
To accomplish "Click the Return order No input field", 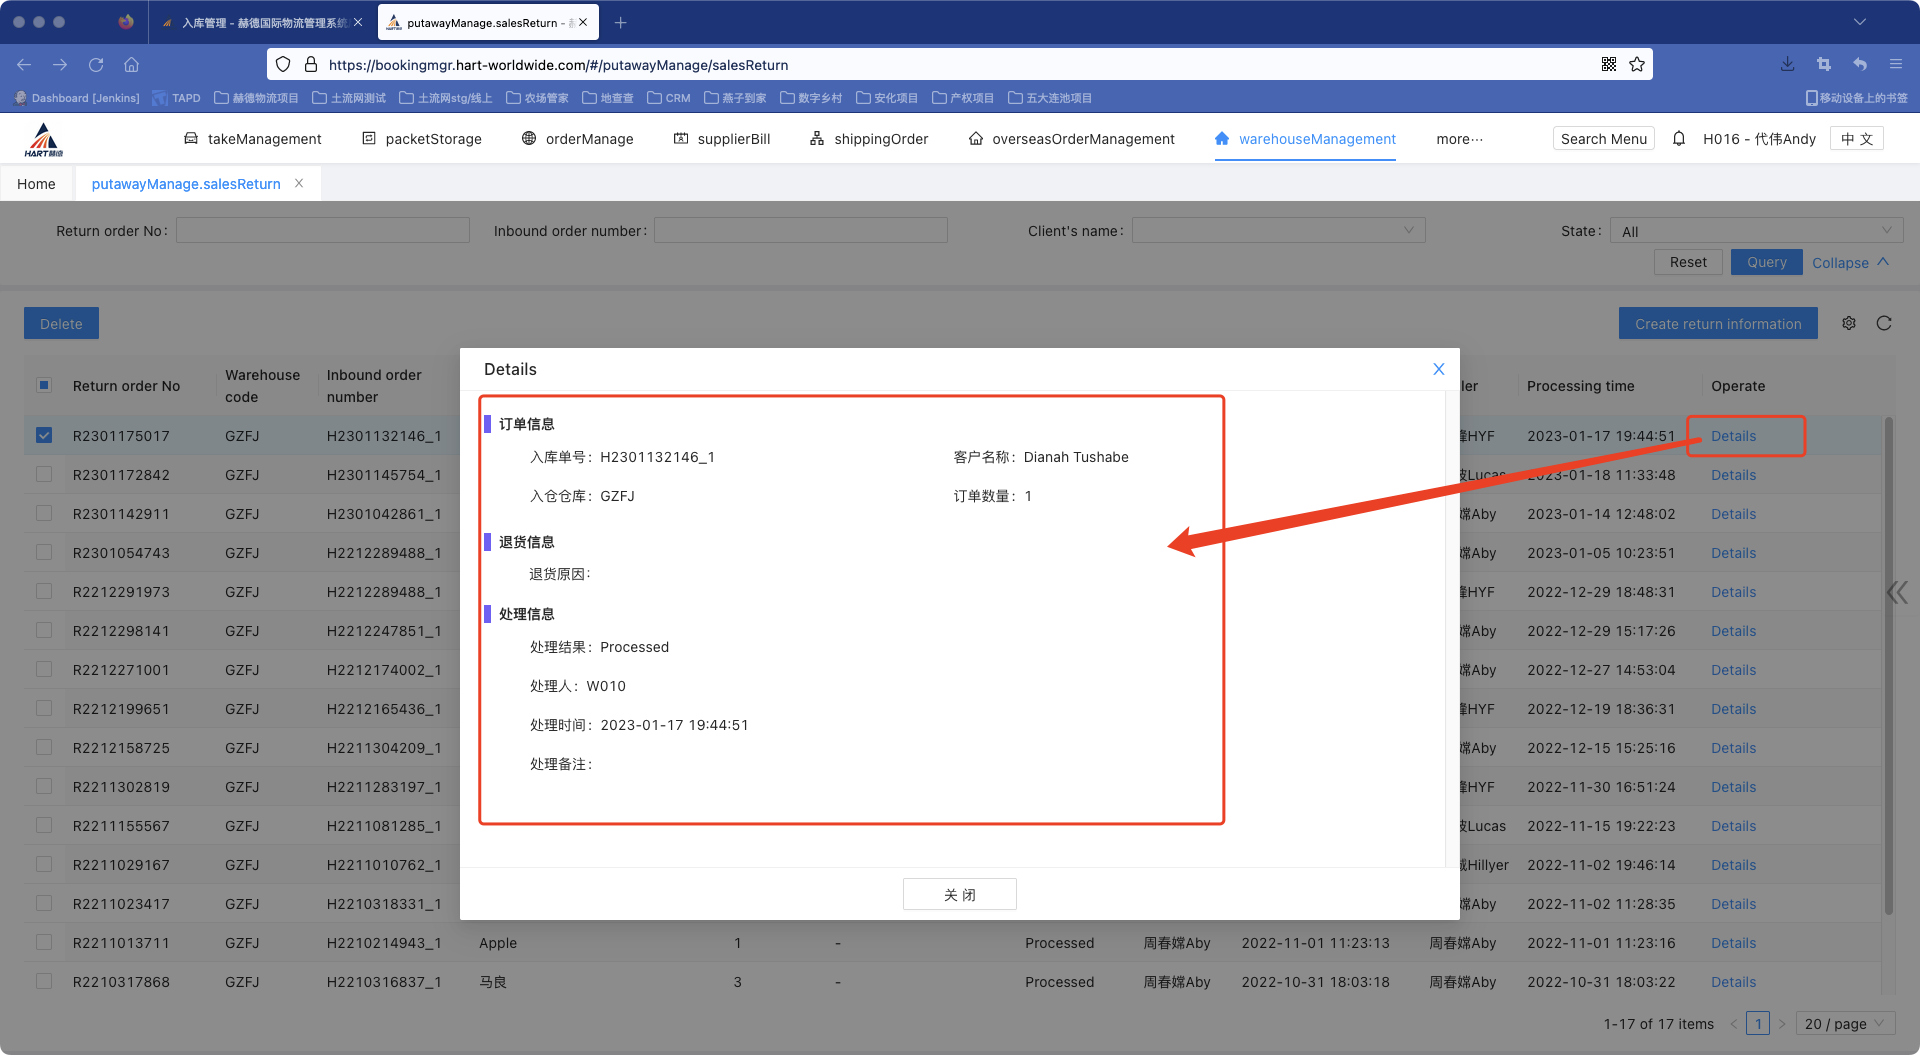I will click(323, 231).
